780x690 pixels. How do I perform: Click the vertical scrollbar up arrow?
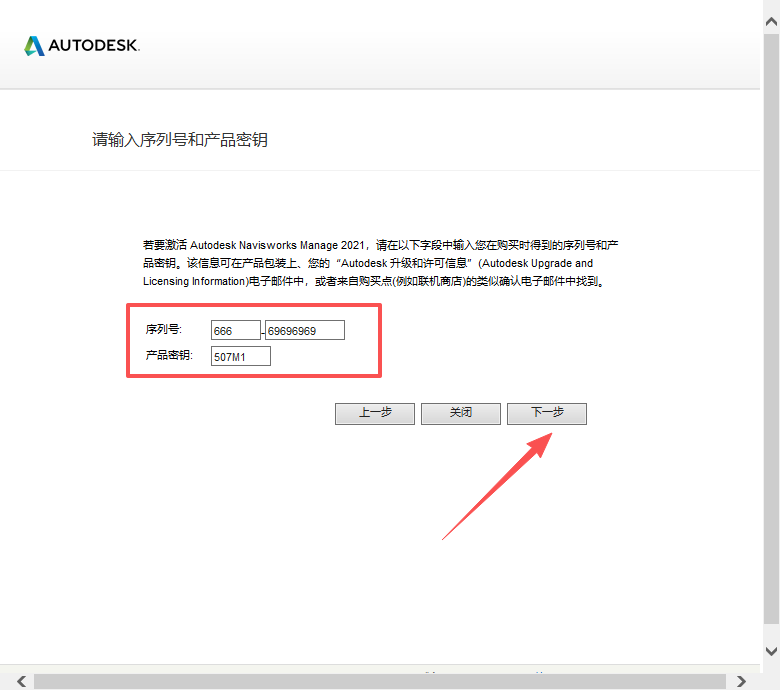pos(772,22)
